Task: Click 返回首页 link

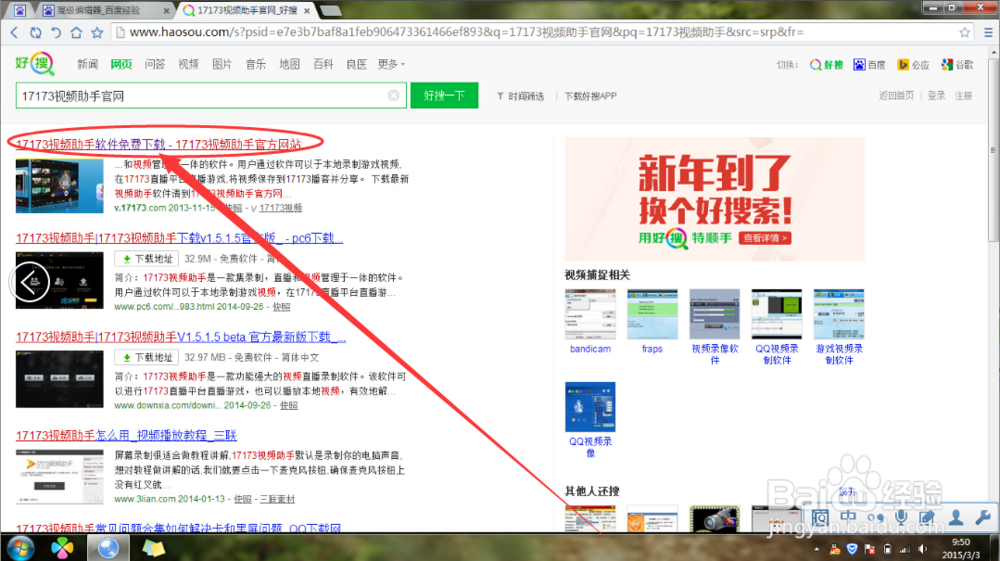Action: 896,96
